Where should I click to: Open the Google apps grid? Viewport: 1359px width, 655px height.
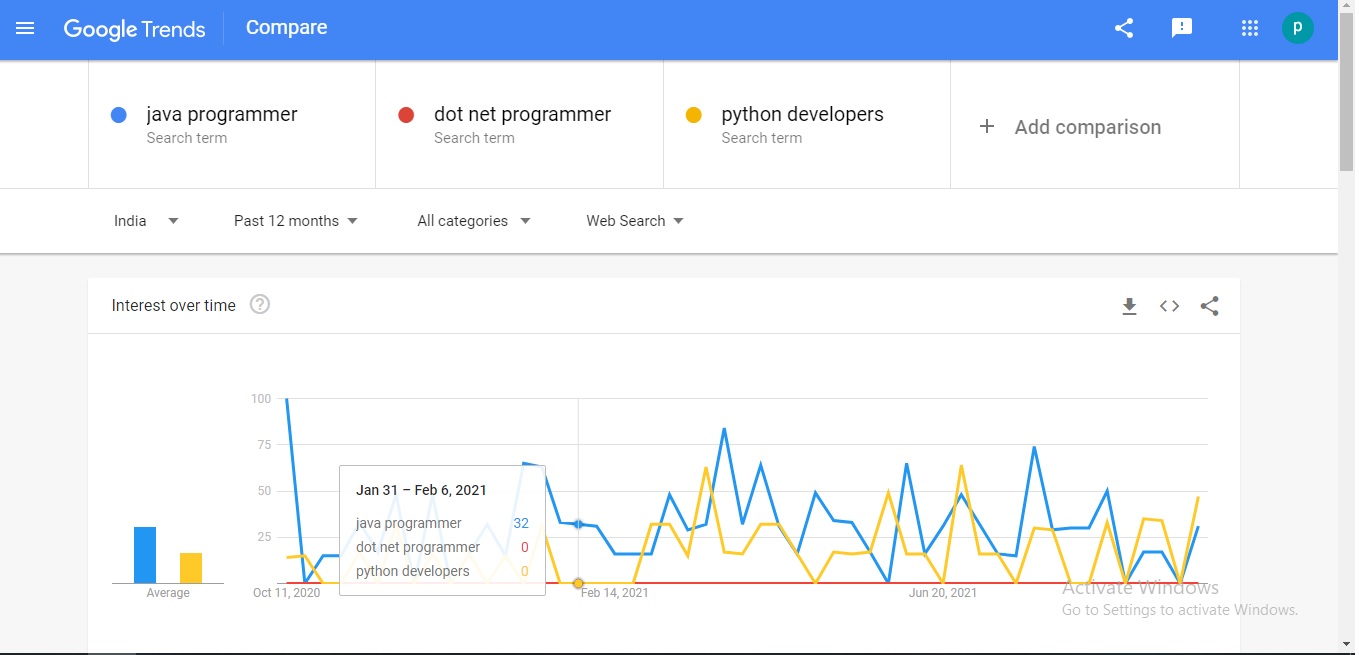click(x=1249, y=29)
